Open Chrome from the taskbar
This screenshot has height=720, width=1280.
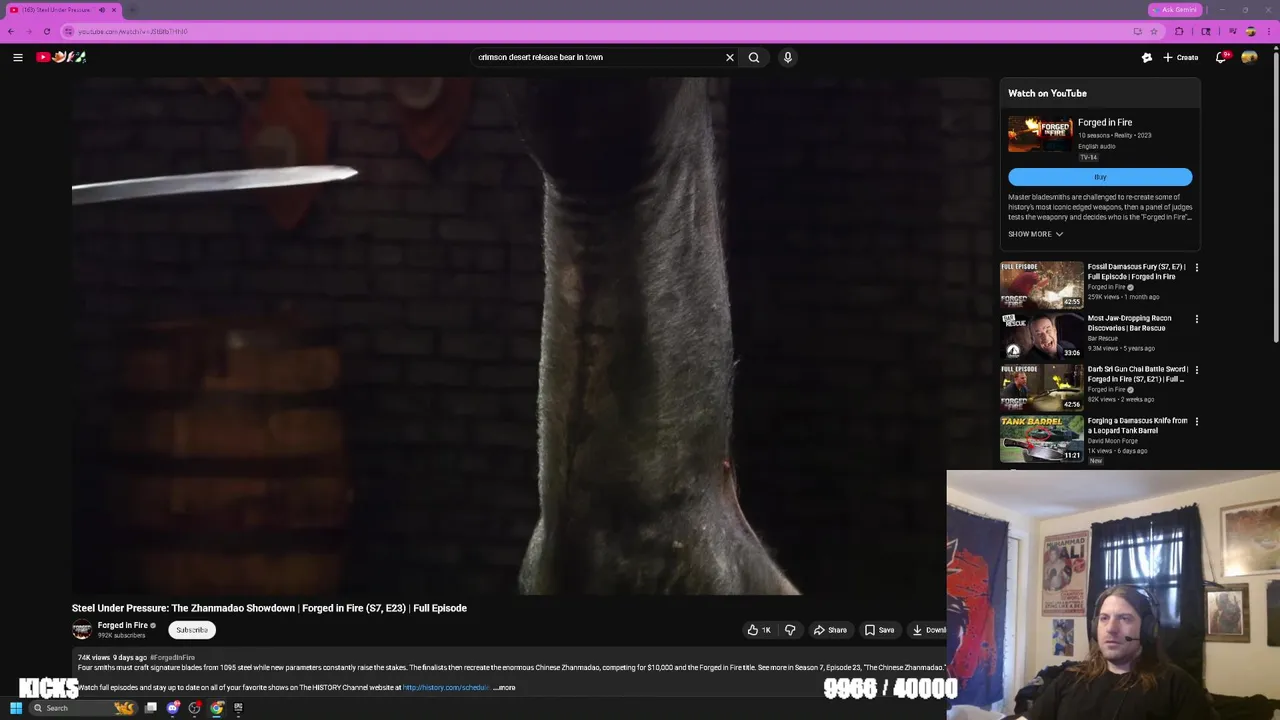pos(216,708)
